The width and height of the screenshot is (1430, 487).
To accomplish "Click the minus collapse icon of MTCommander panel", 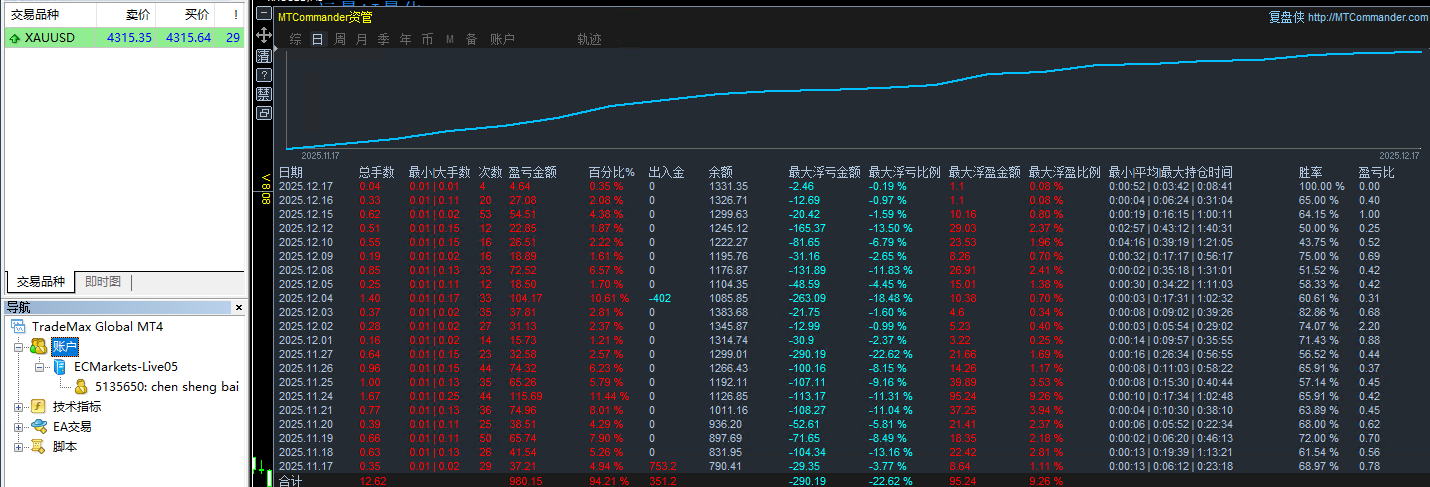I will pos(264,15).
